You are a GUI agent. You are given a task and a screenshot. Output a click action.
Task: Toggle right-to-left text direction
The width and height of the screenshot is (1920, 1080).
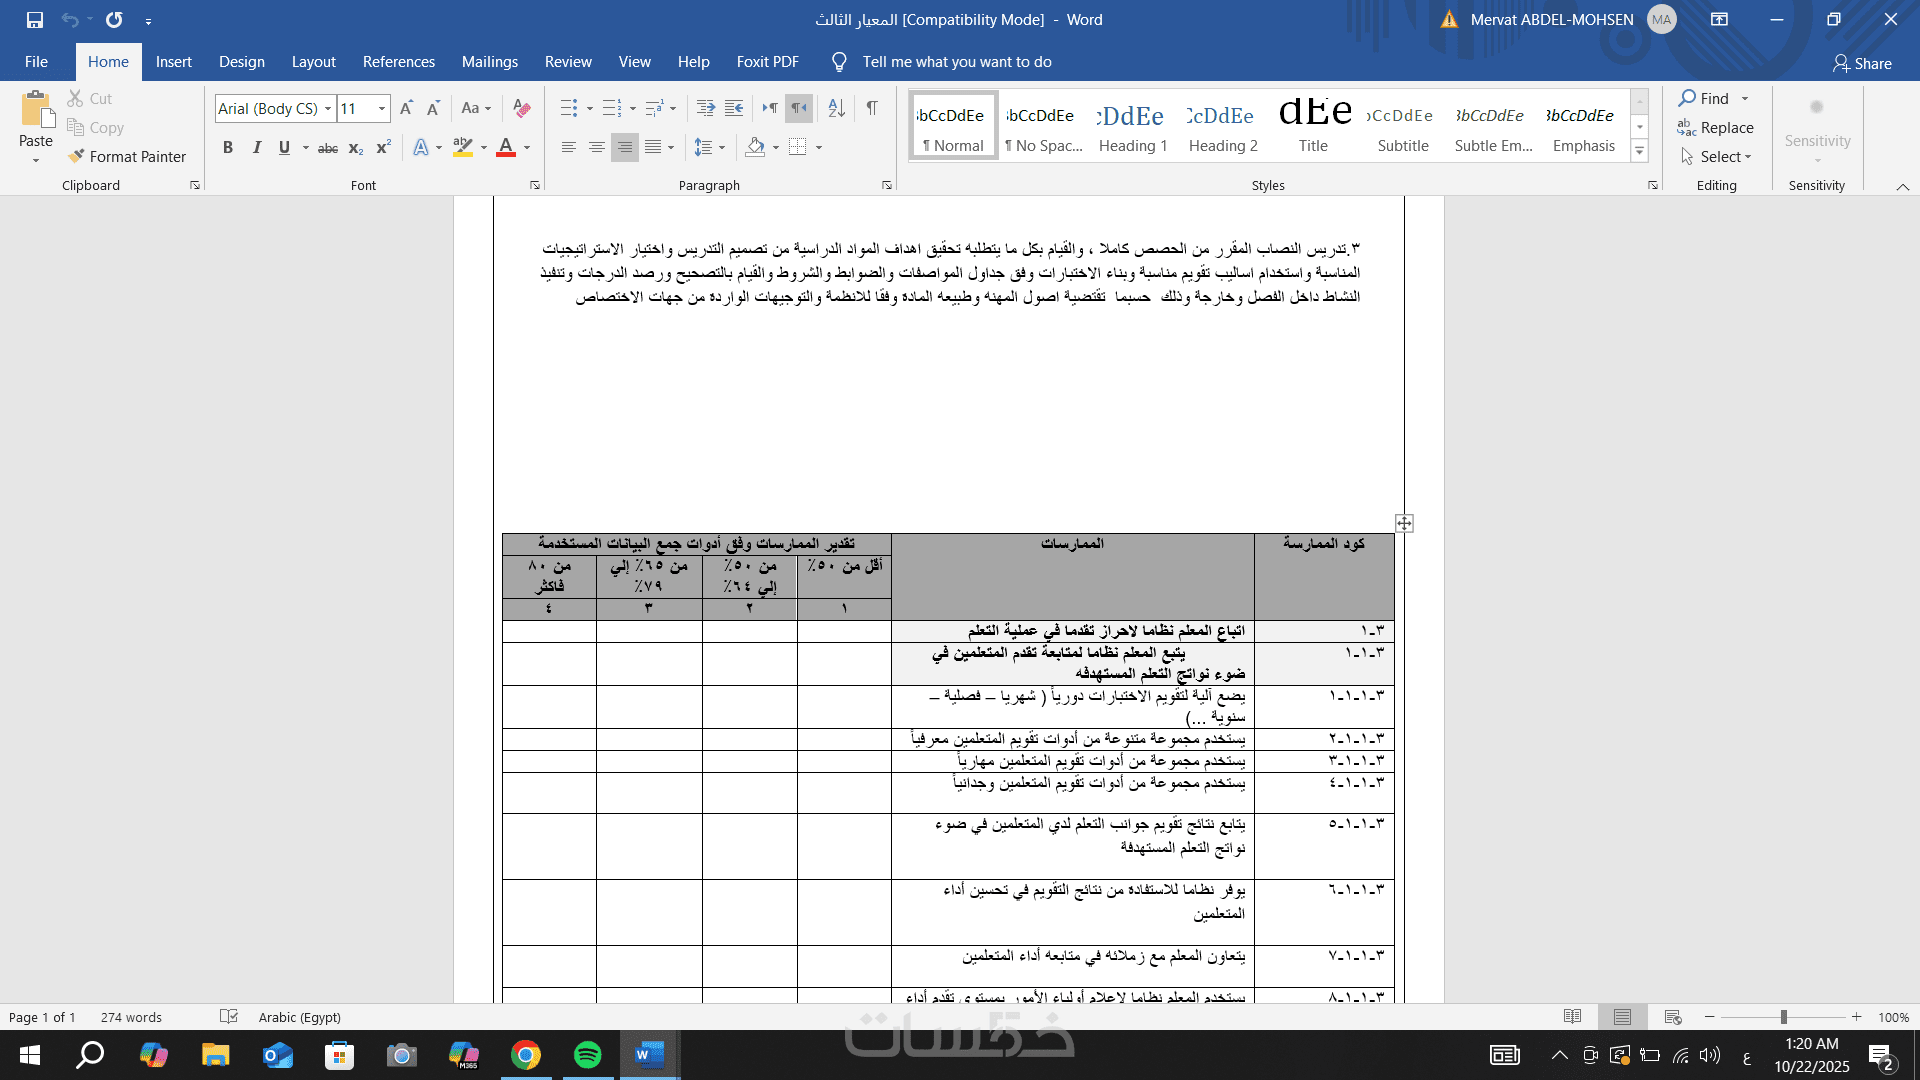(x=799, y=108)
